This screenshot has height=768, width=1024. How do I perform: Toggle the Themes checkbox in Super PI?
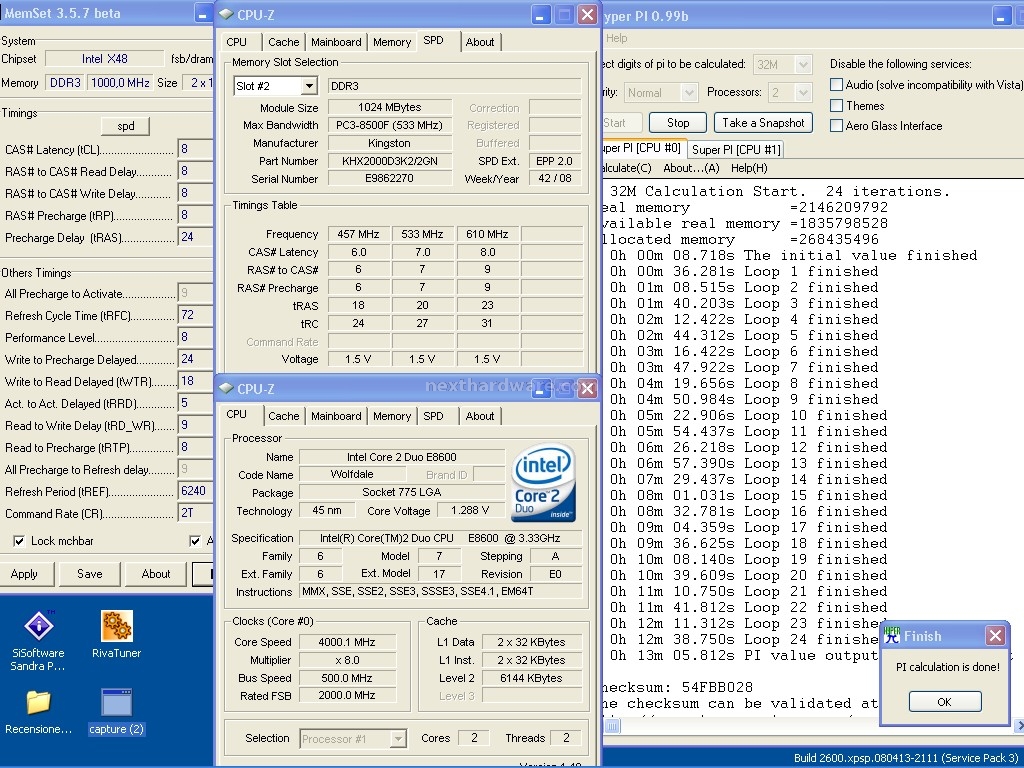836,105
